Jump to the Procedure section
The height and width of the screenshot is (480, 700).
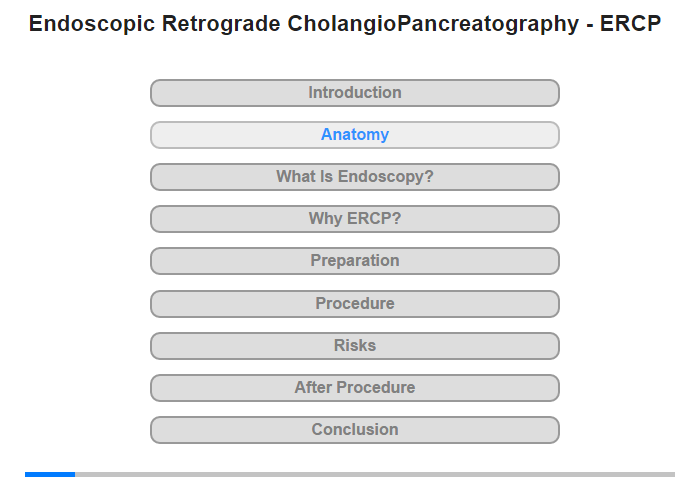click(x=354, y=304)
